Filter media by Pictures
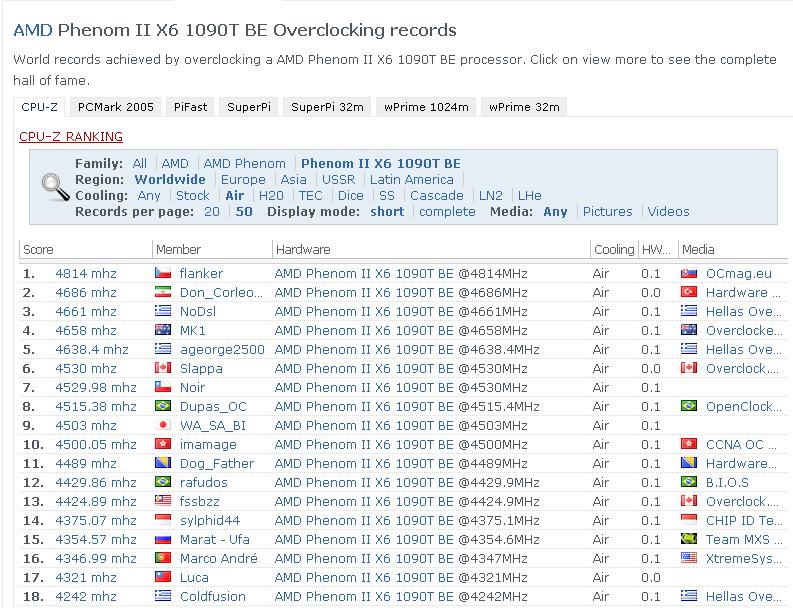This screenshot has height=608, width=793. [607, 211]
